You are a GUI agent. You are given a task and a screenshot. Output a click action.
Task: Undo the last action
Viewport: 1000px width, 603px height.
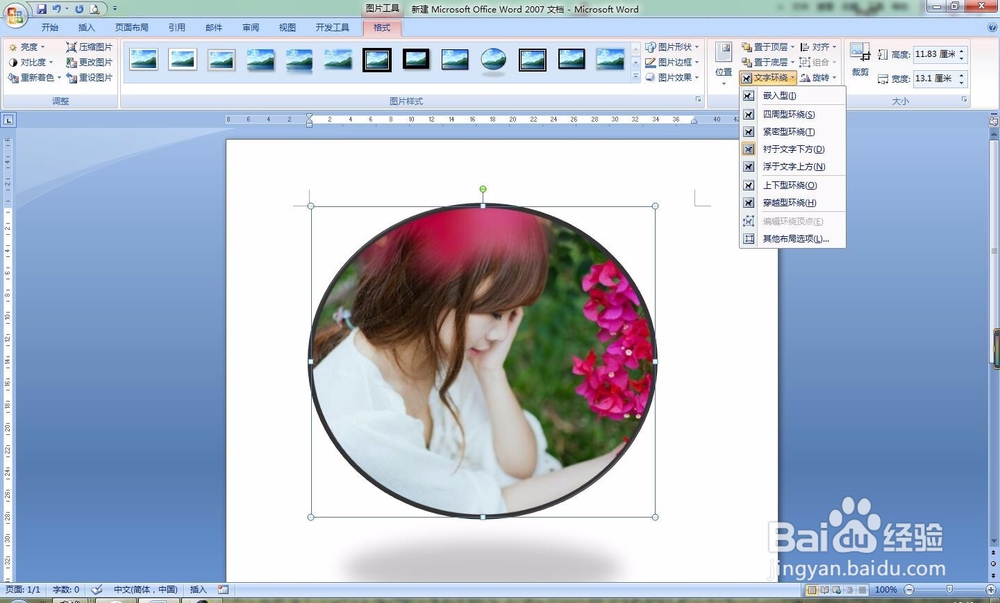click(x=57, y=9)
